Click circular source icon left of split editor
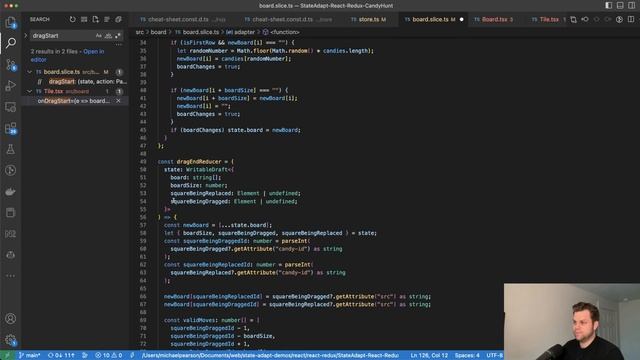The image size is (640, 360). point(619,19)
